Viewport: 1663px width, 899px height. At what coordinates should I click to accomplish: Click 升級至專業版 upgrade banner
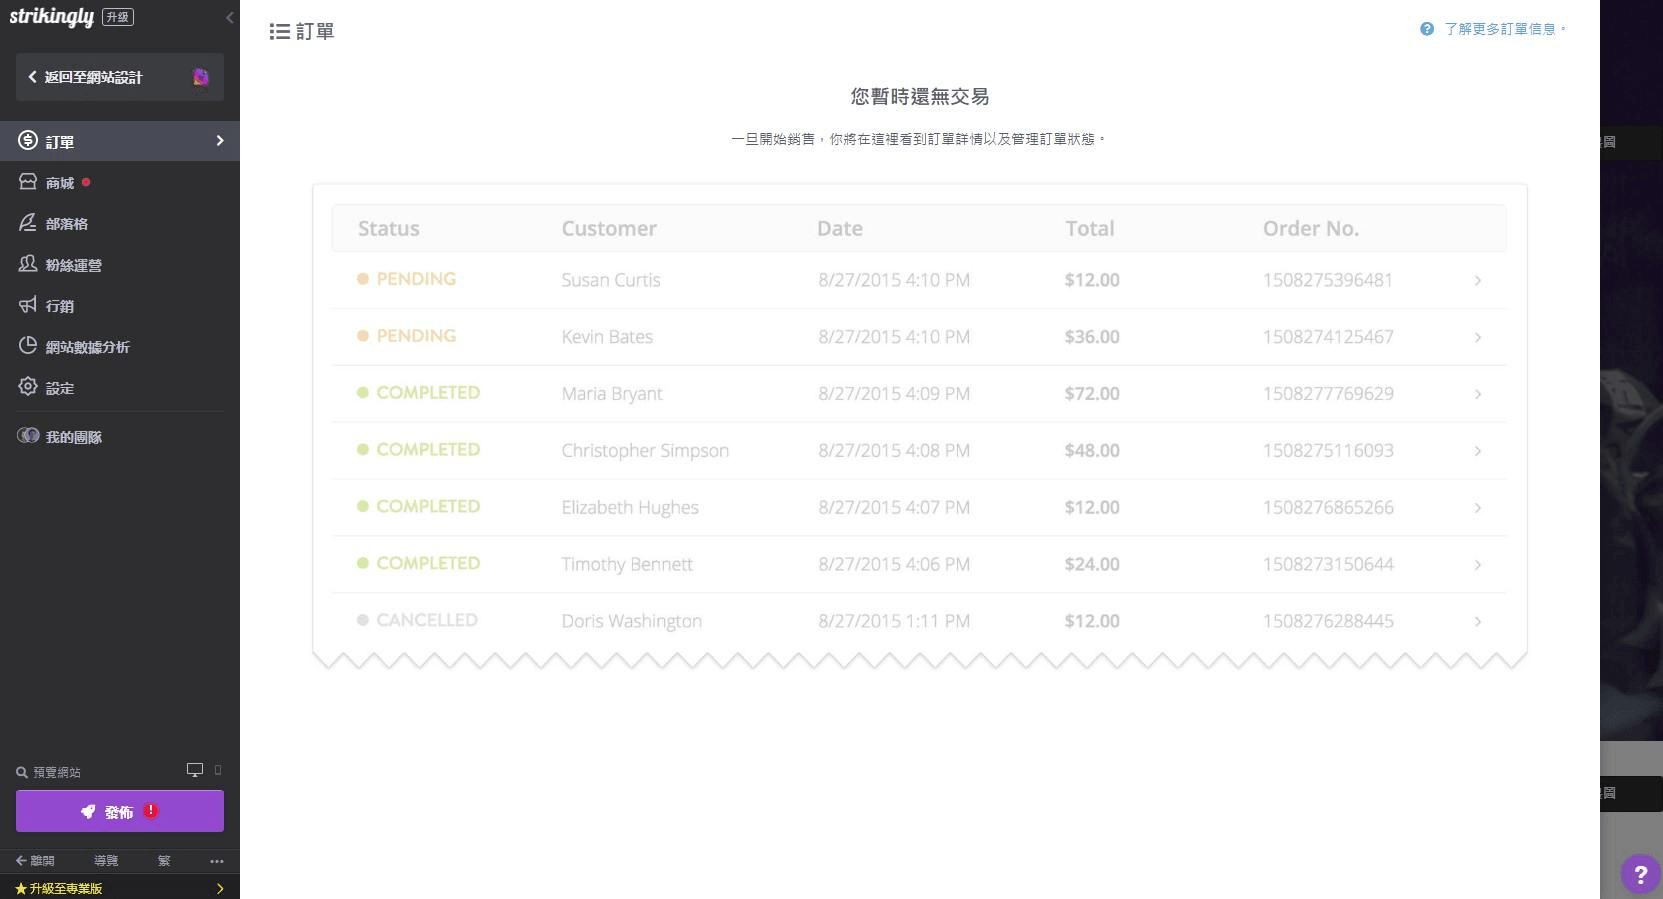click(120, 888)
